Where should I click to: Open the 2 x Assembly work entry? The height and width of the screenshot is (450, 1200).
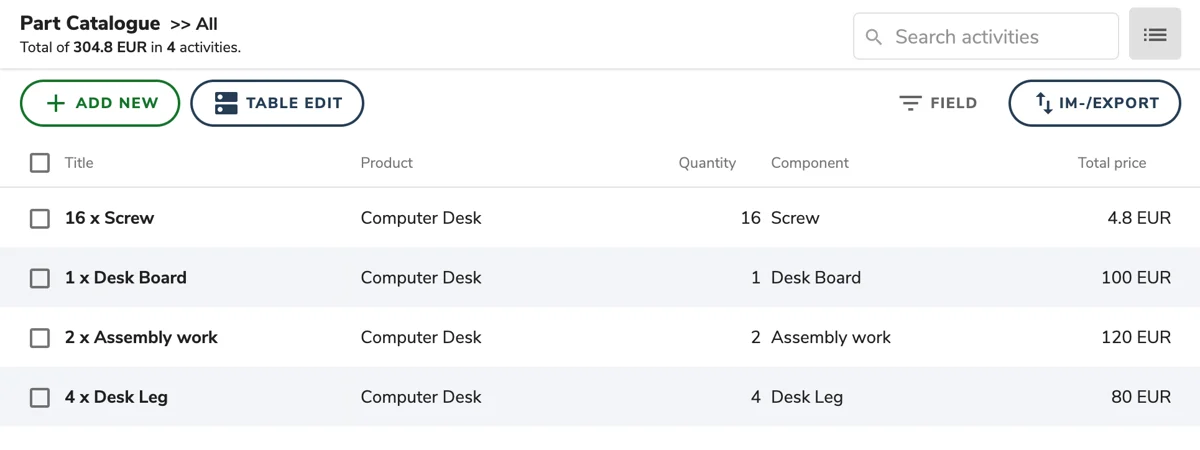click(141, 338)
